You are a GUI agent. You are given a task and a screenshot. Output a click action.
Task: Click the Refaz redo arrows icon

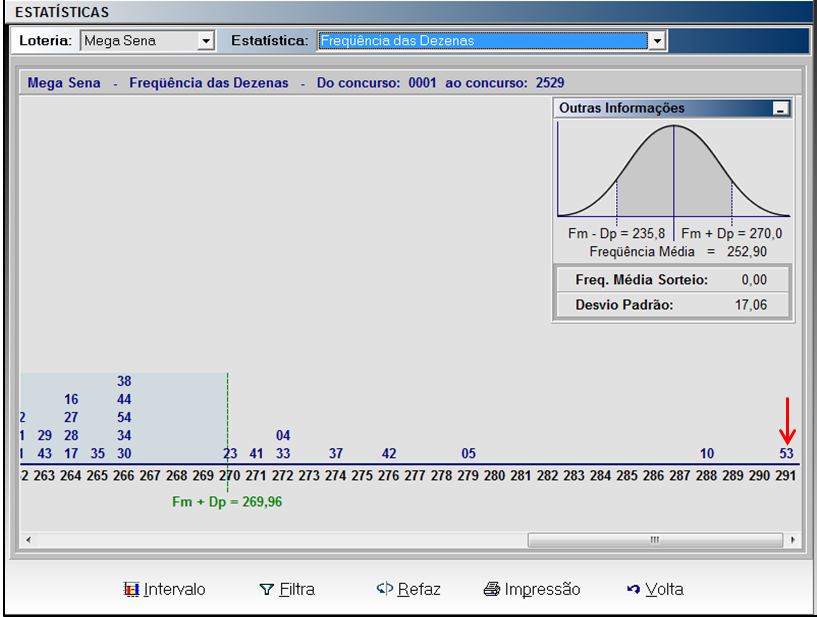point(385,589)
